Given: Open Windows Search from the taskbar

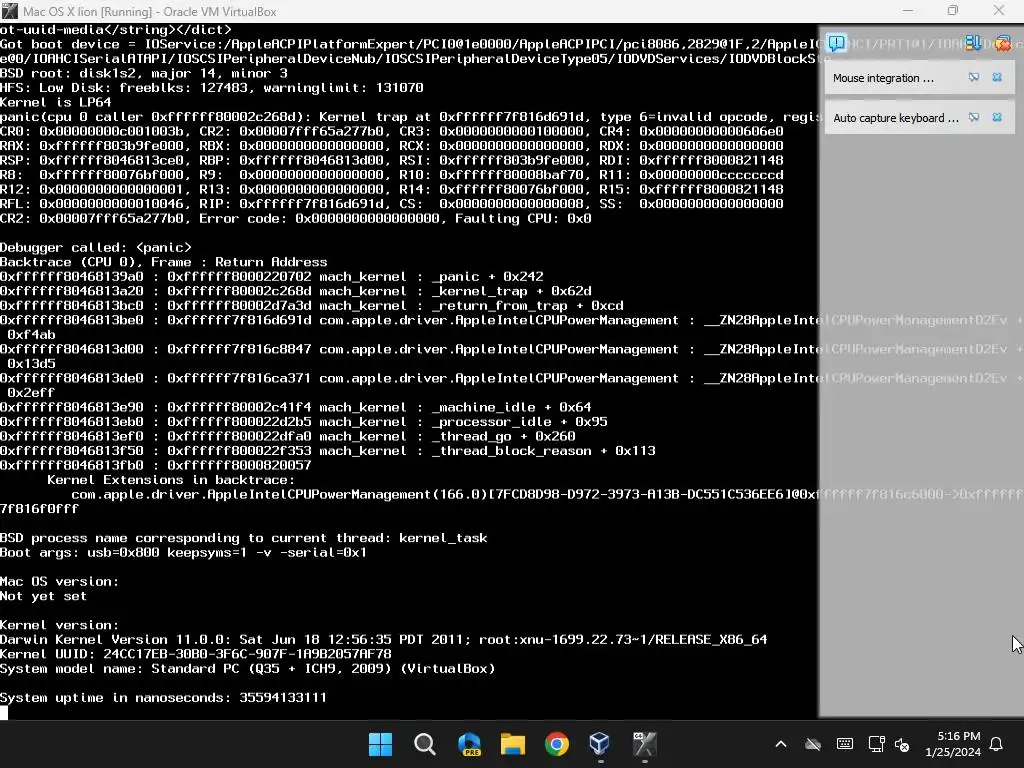Looking at the screenshot, I should pos(424,744).
